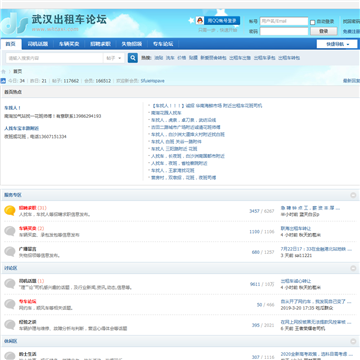Click the blue search magnifier button
360x360 pixels.
(x=133, y=58)
